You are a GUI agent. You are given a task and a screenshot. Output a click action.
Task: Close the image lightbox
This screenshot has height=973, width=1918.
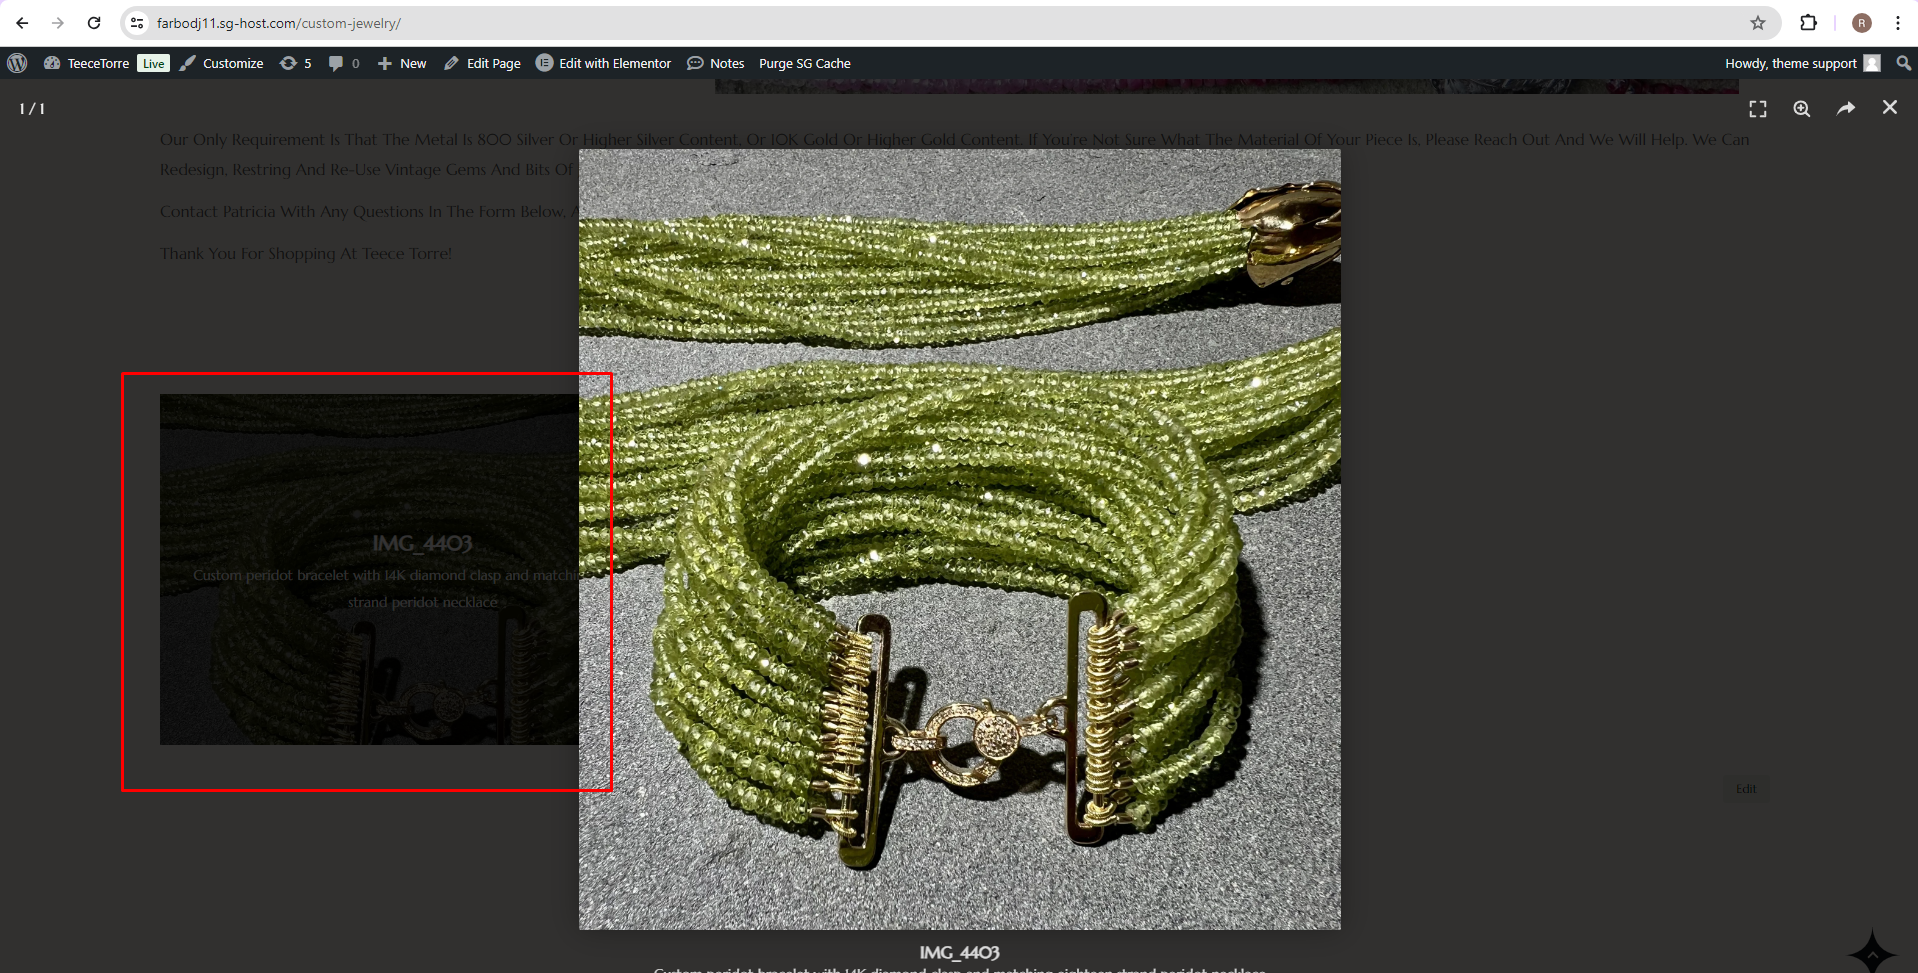(1890, 107)
